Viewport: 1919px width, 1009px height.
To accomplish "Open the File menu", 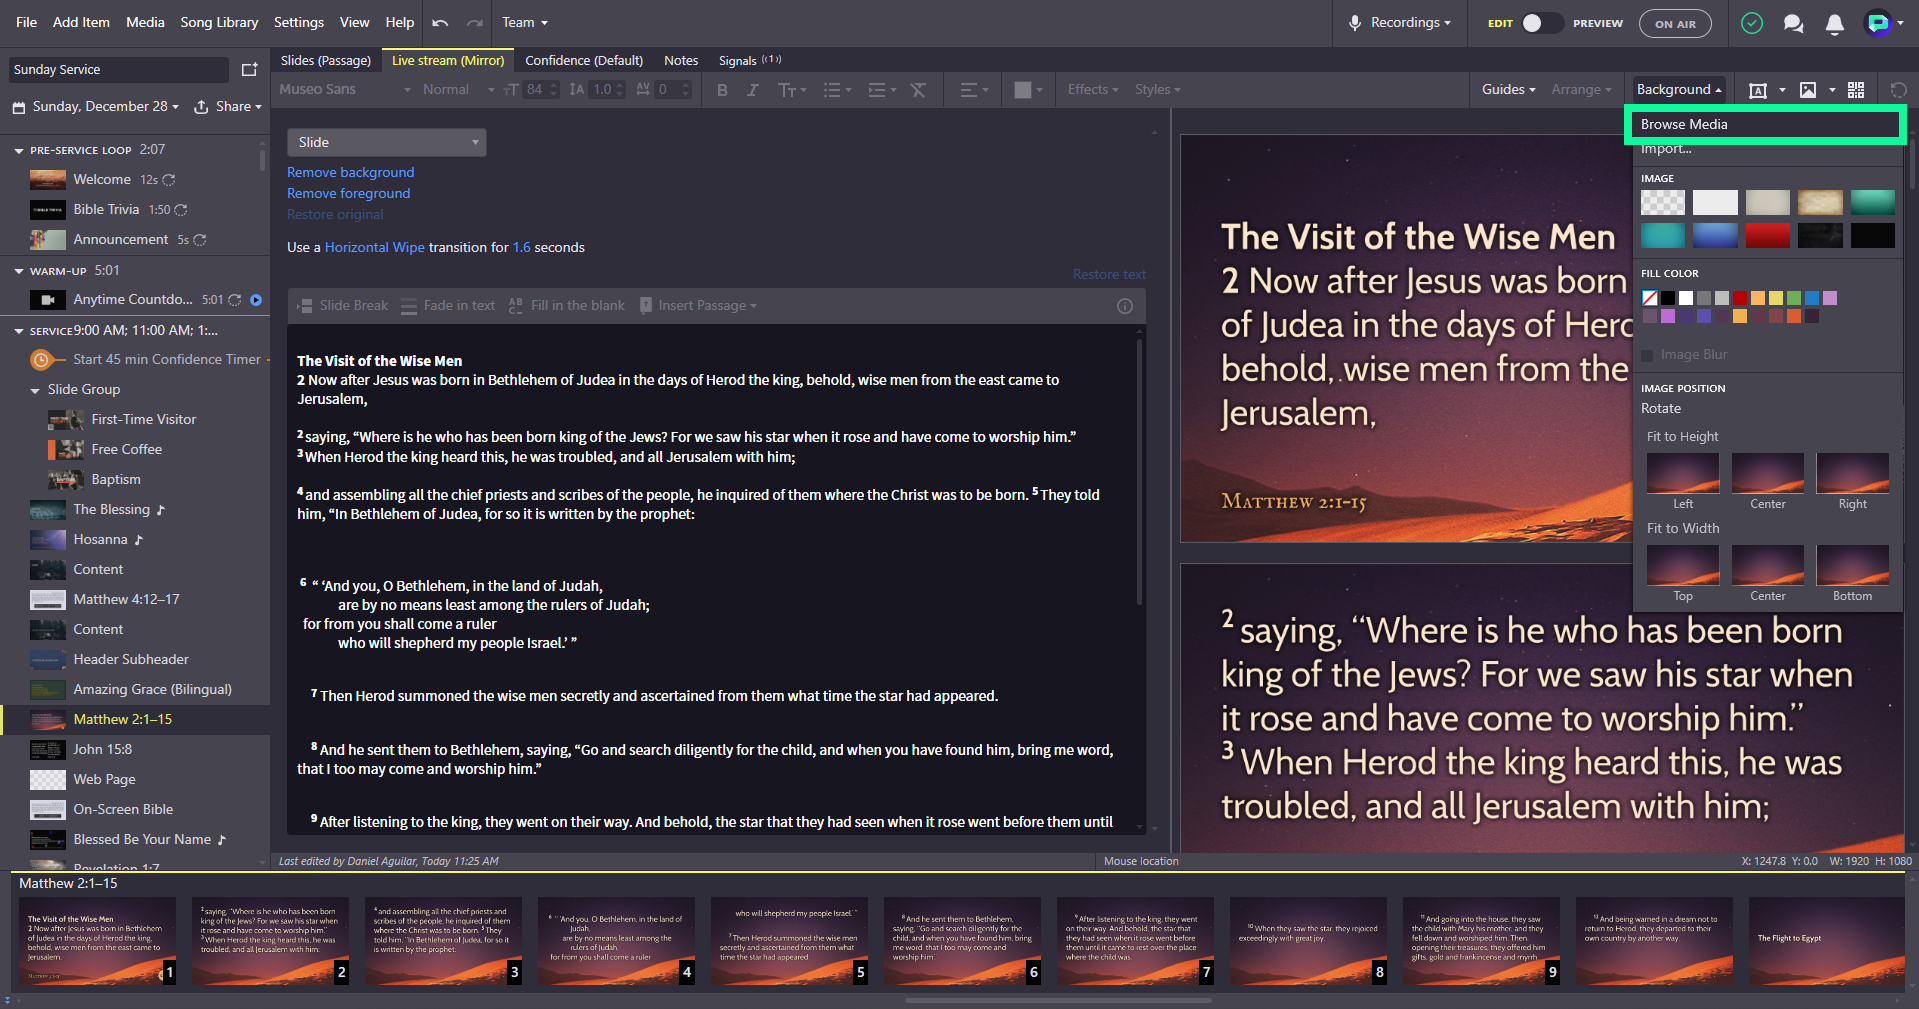I will (27, 22).
